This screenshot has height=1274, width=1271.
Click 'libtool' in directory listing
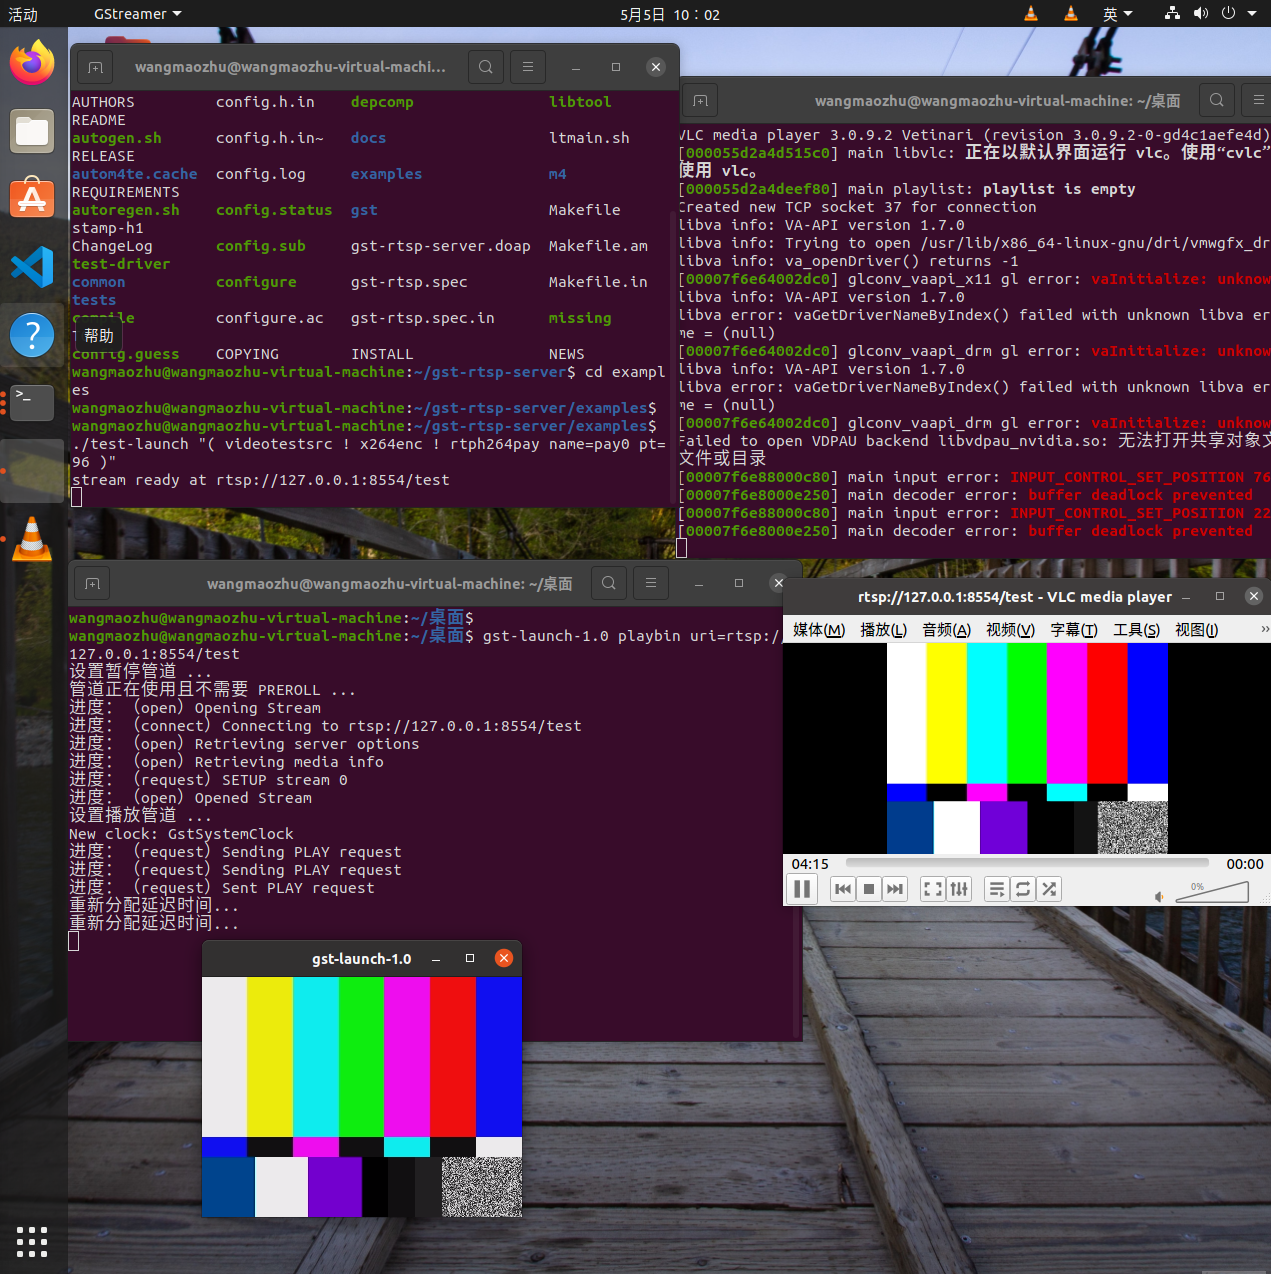(x=580, y=102)
